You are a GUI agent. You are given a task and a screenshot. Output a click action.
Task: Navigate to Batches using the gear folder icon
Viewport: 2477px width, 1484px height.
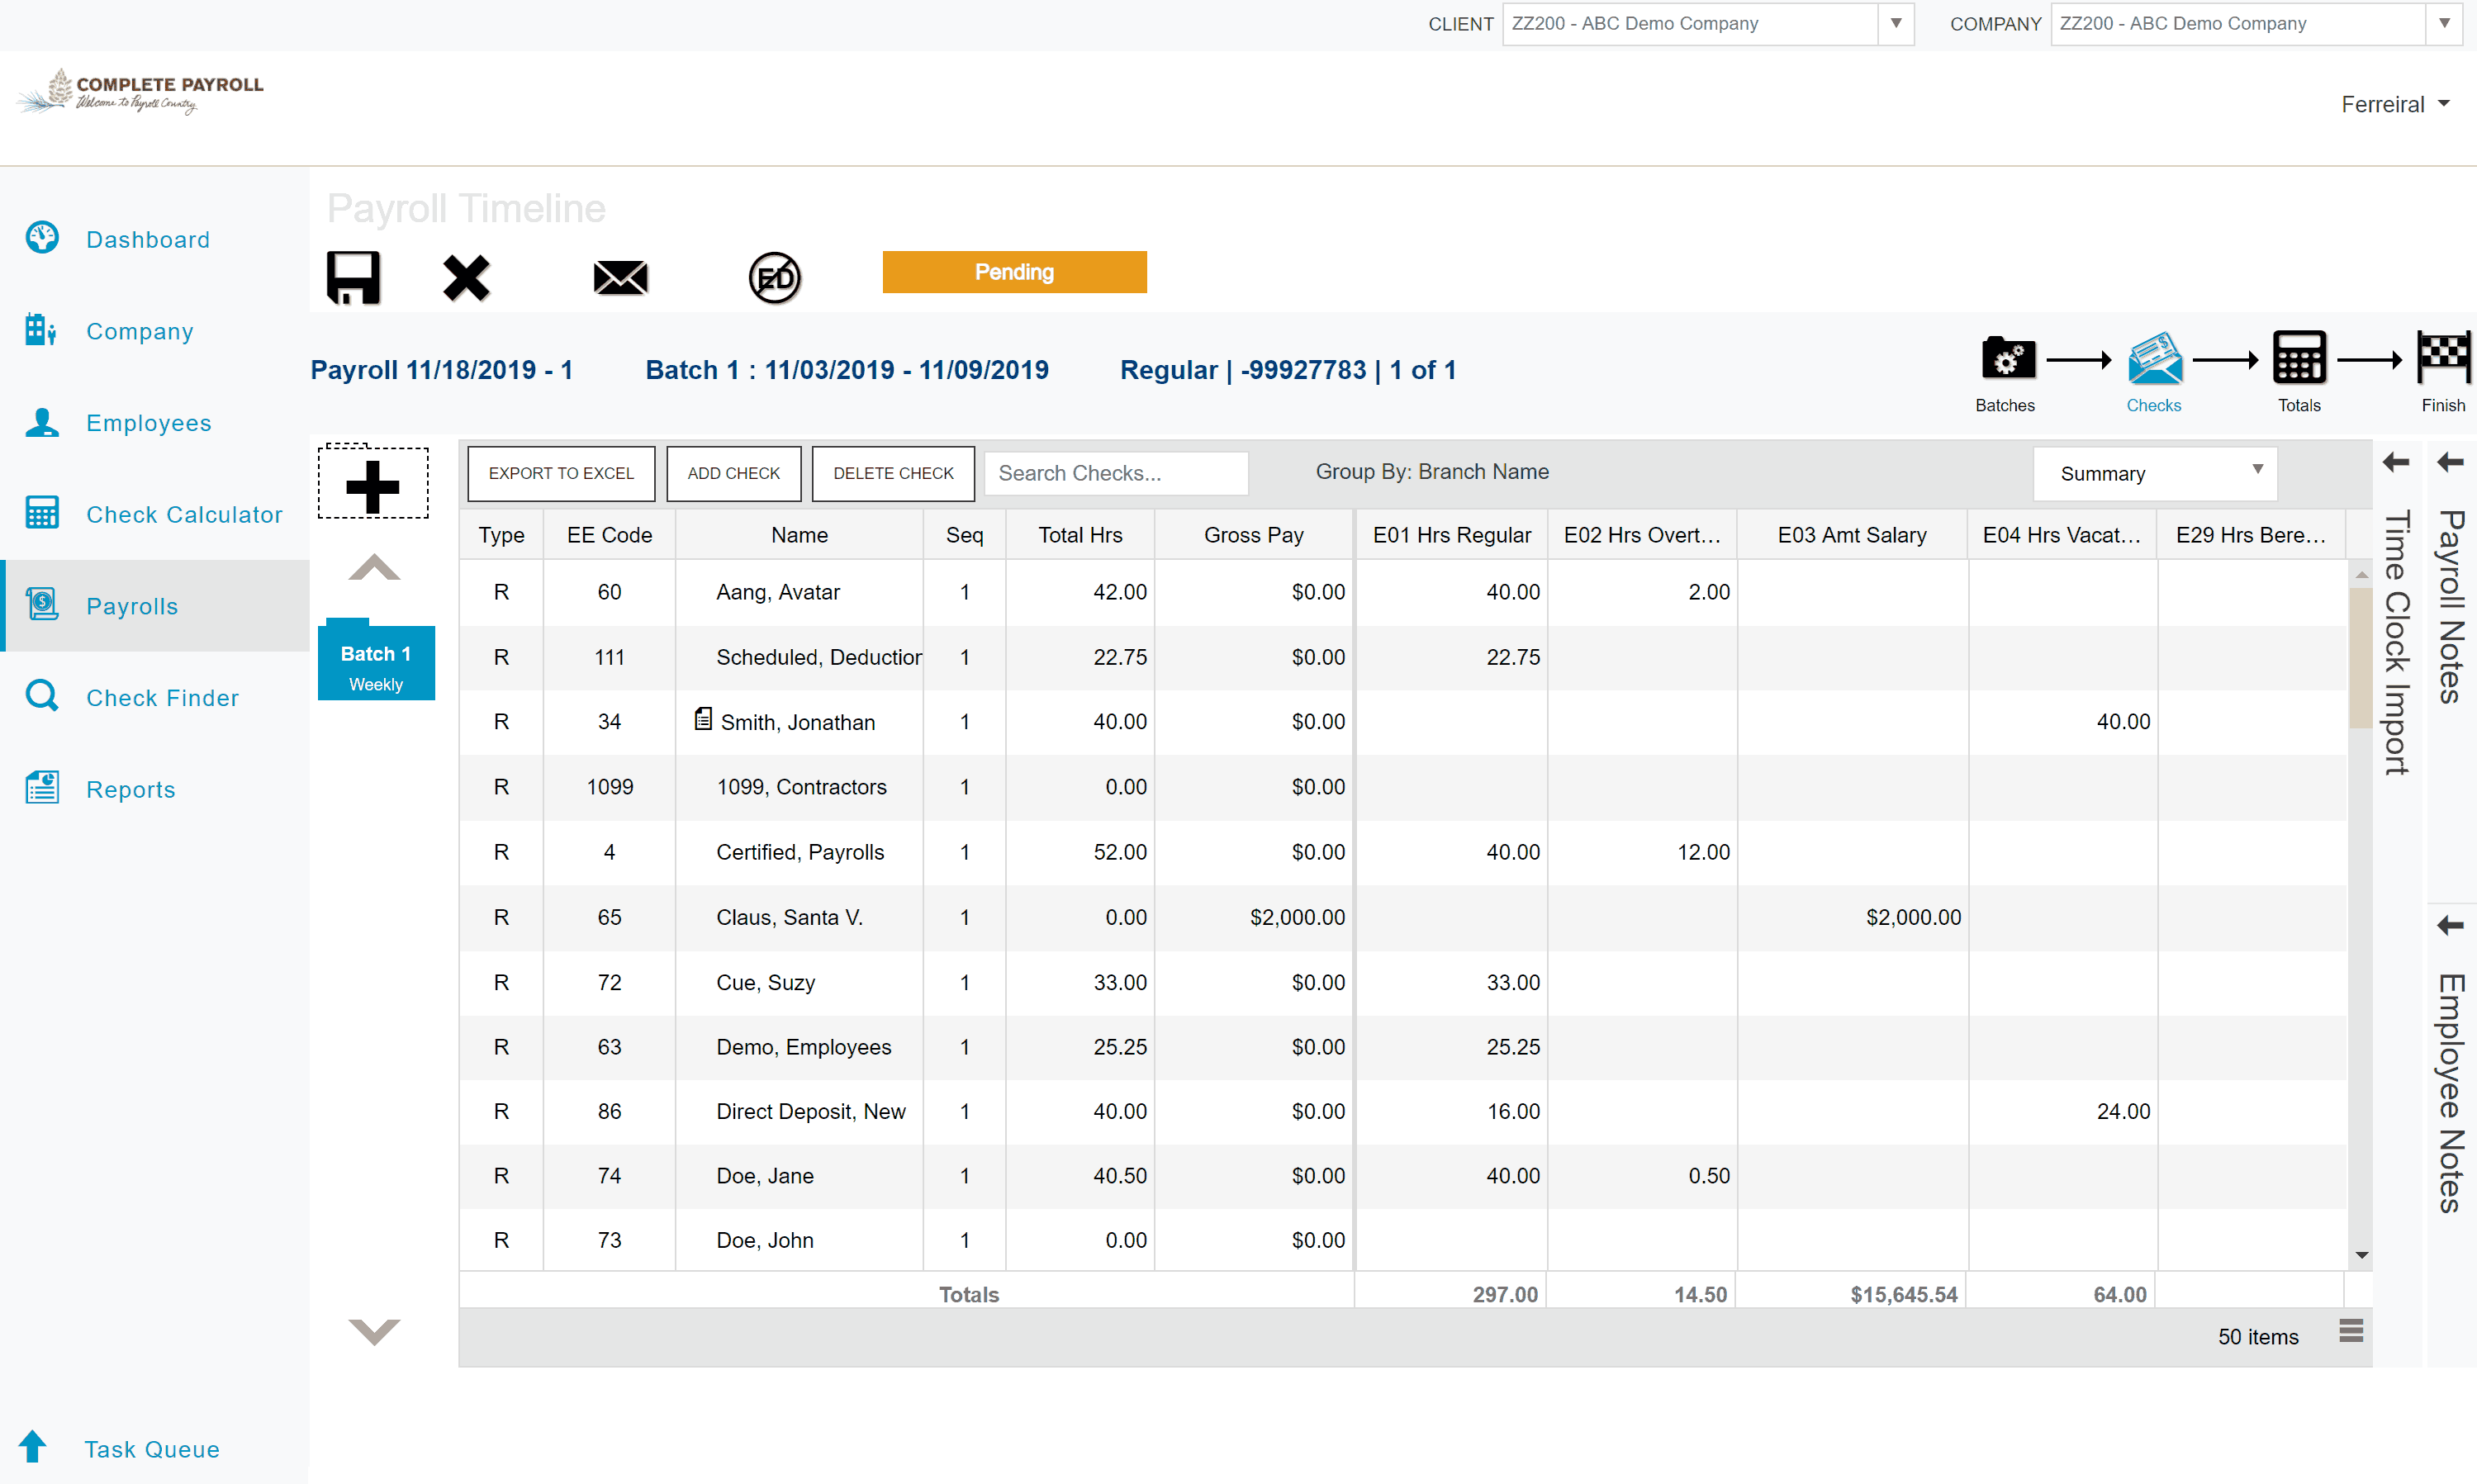tap(2006, 360)
